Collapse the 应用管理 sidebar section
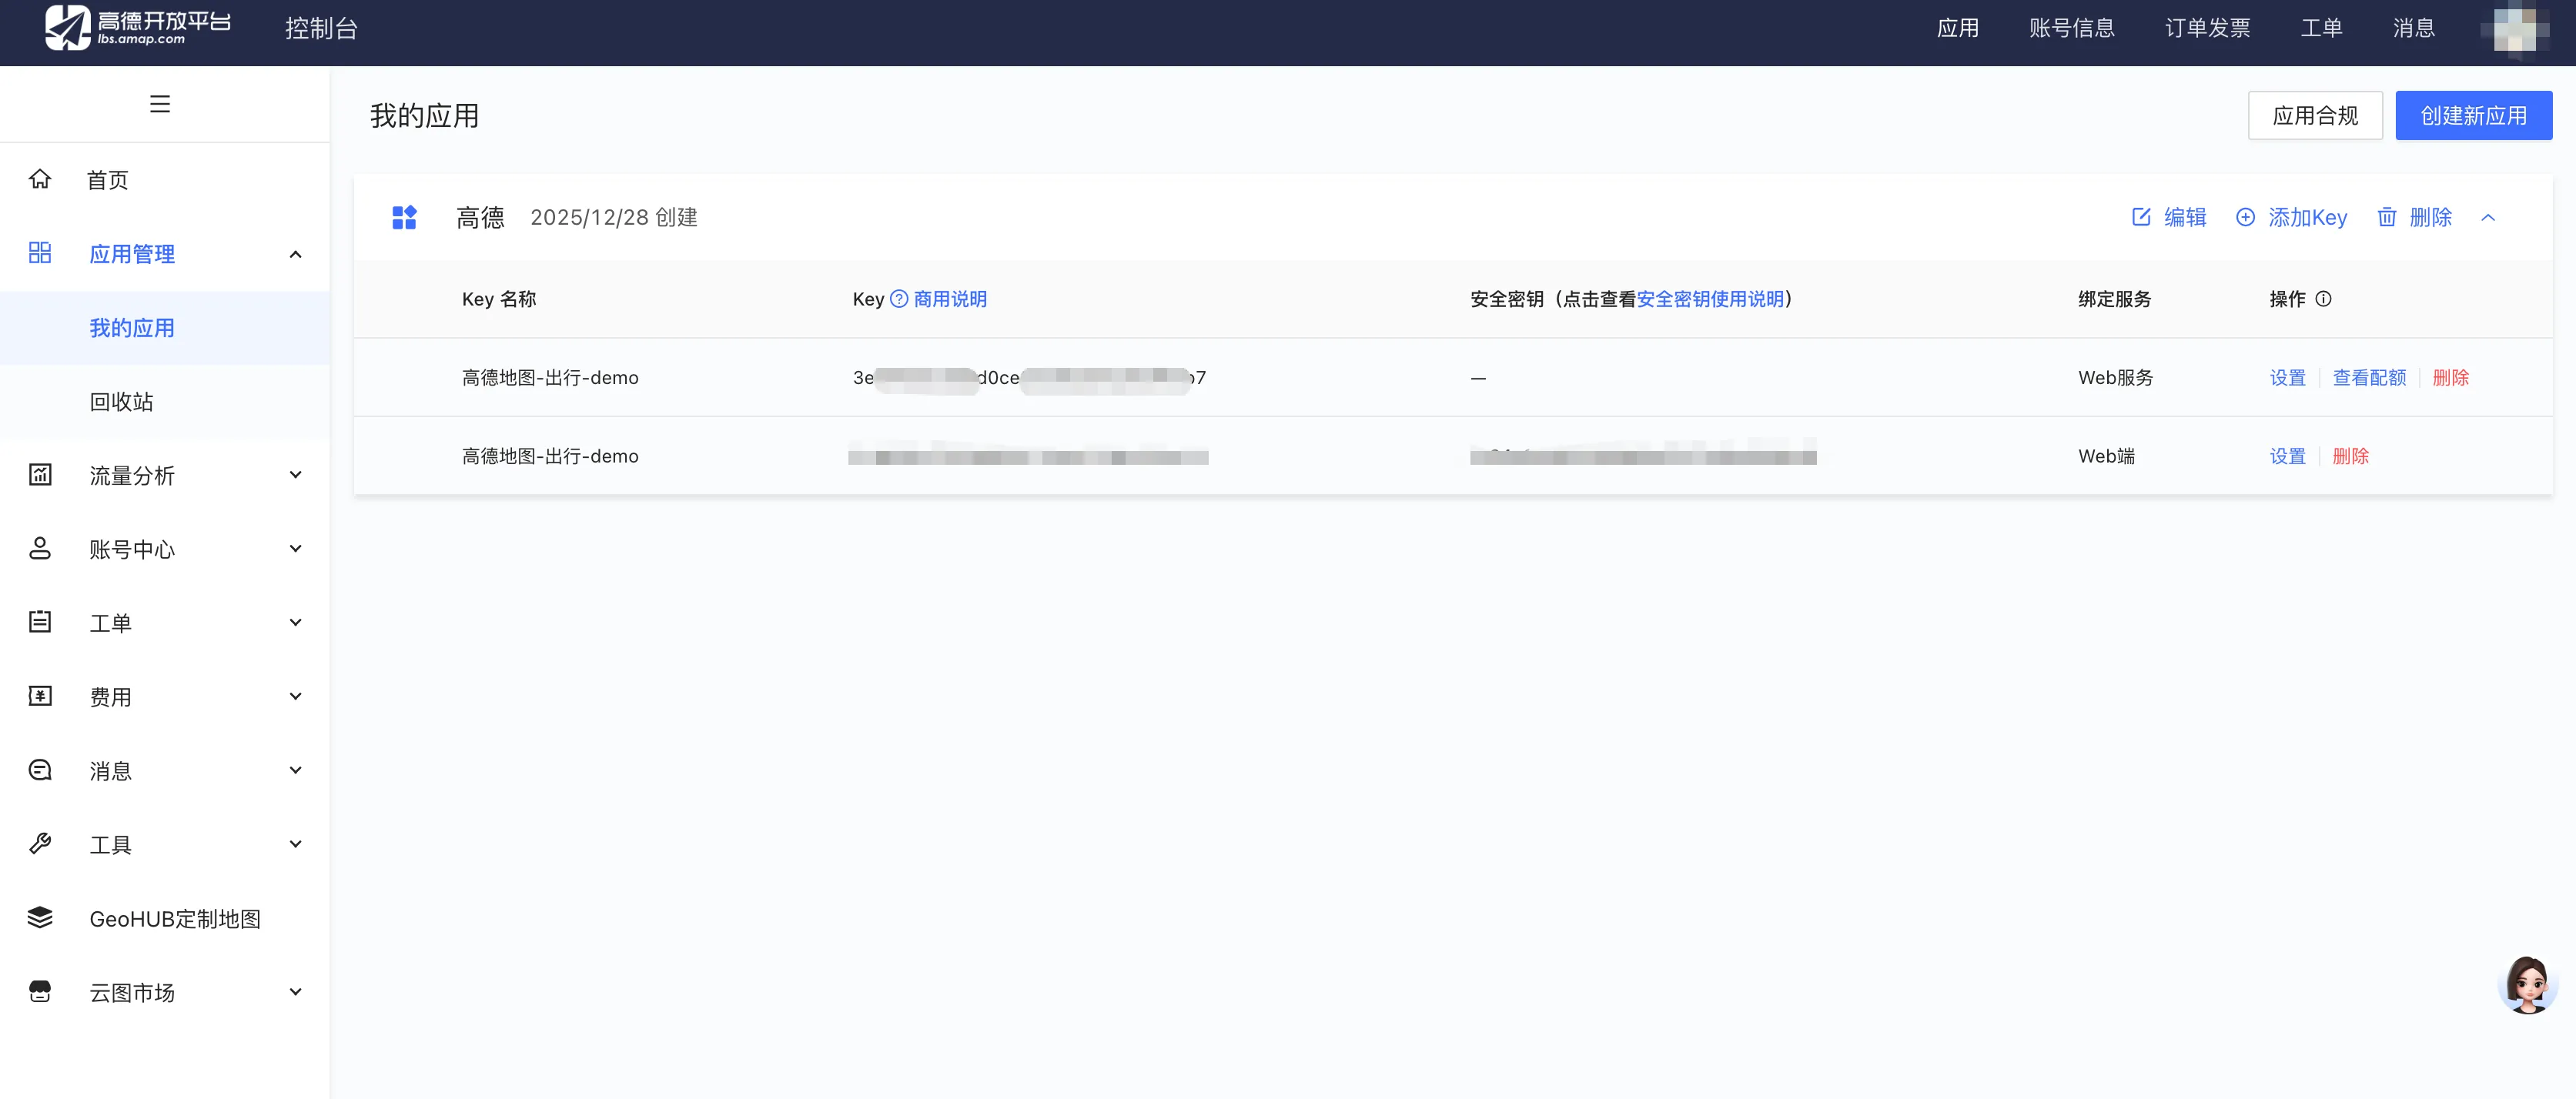This screenshot has height=1099, width=2576. [295, 254]
